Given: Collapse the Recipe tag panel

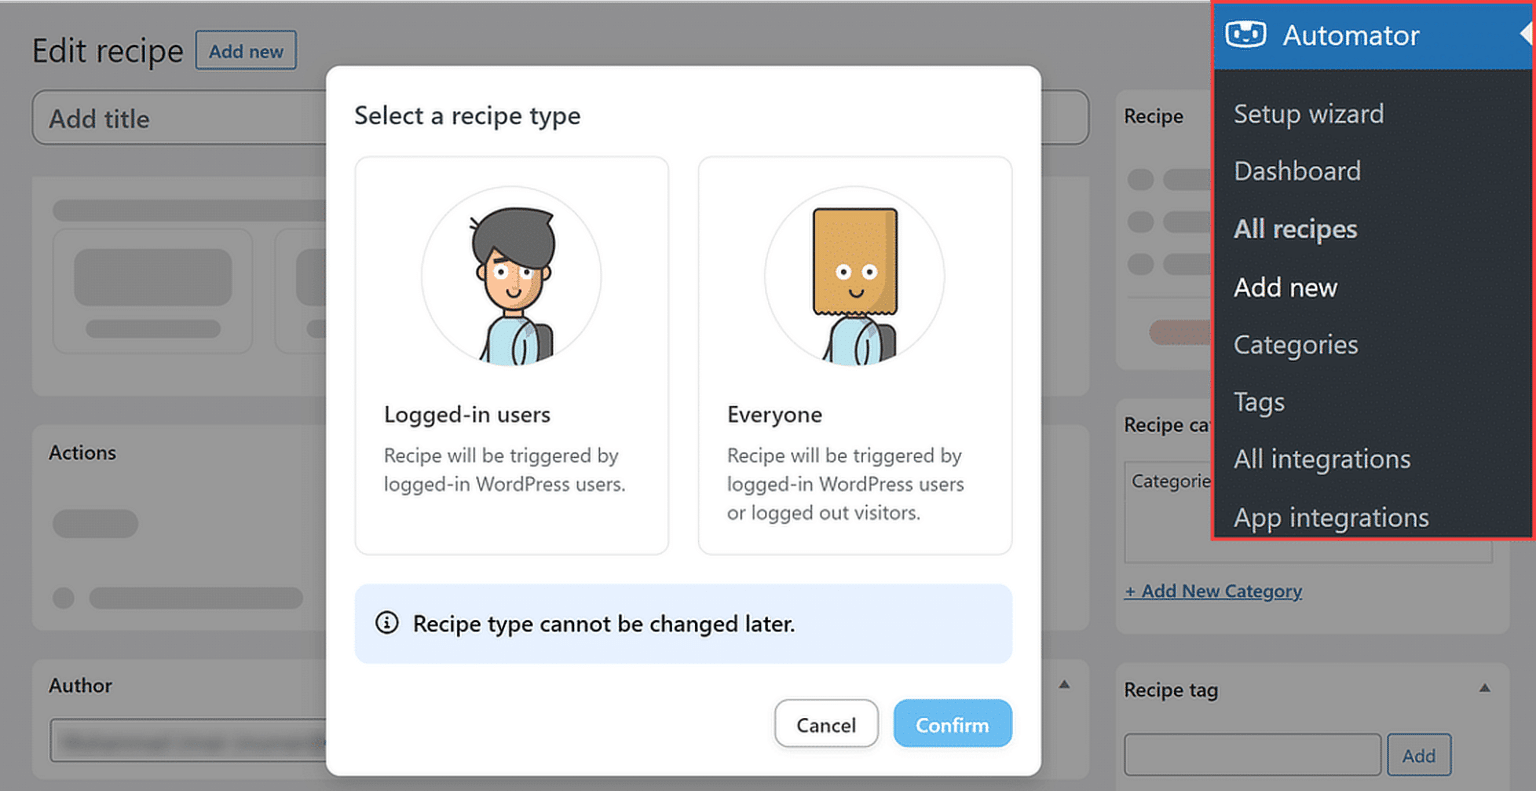Looking at the screenshot, I should (1484, 687).
